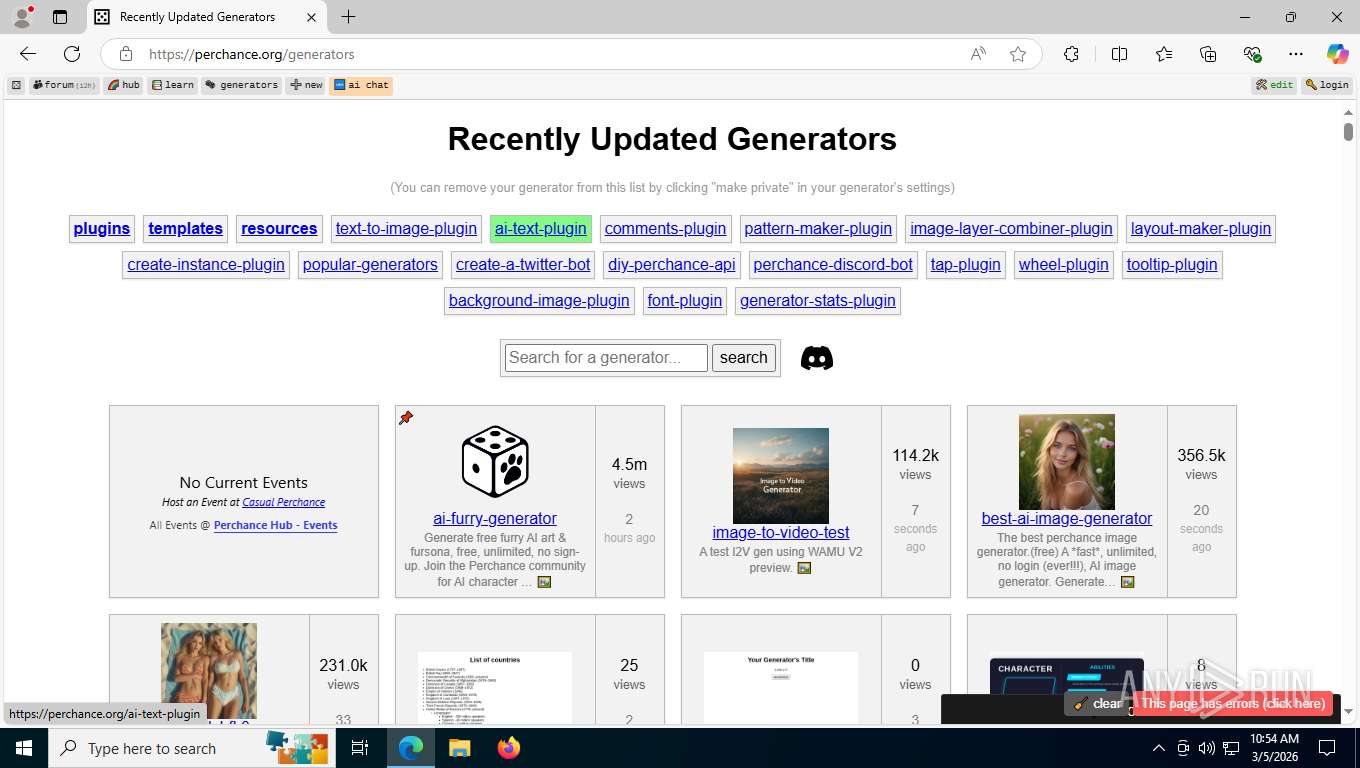Open Task View on taskbar
Screen dimensions: 1360x768
pyautogui.click(x=360, y=748)
